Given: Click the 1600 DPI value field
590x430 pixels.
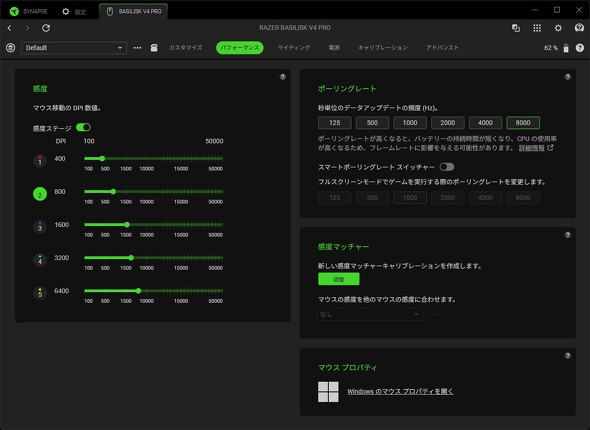Looking at the screenshot, I should pyautogui.click(x=62, y=225).
